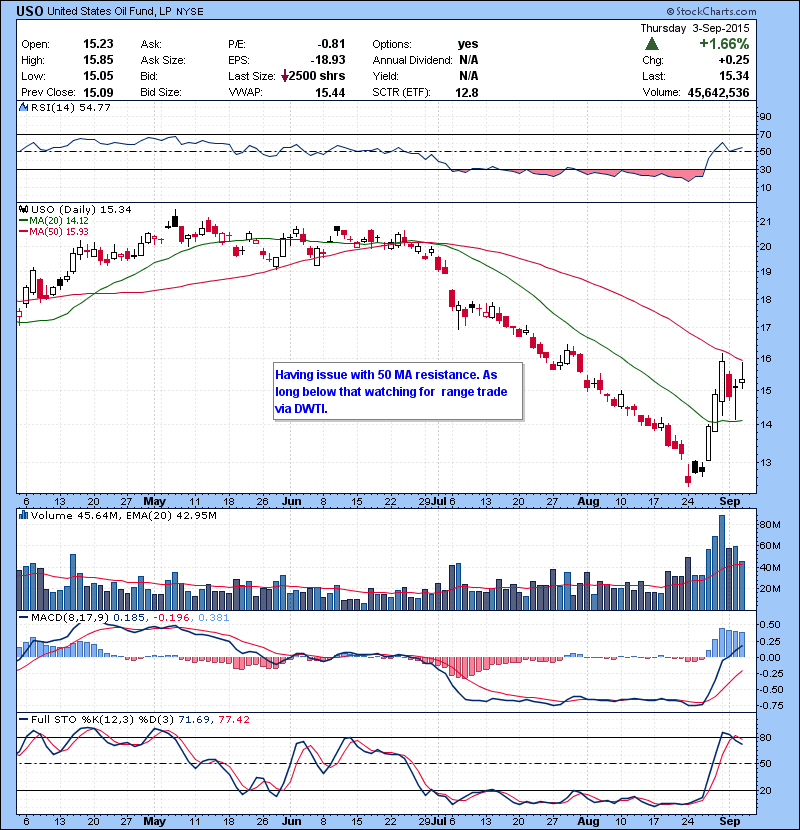Click the tallest volume bar near Sep
Screen dimensions: 800x830
(722, 563)
